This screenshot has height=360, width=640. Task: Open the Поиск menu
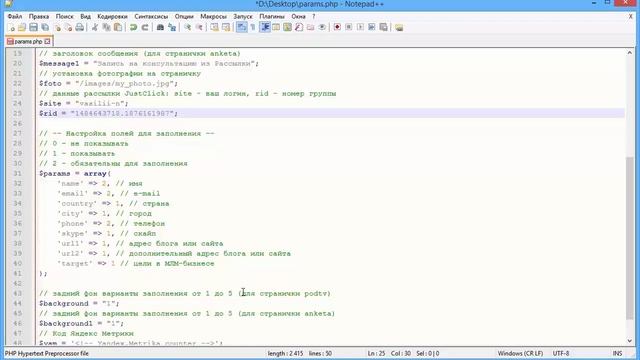click(64, 16)
